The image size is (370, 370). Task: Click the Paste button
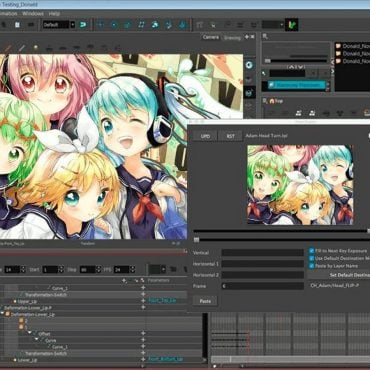205,301
